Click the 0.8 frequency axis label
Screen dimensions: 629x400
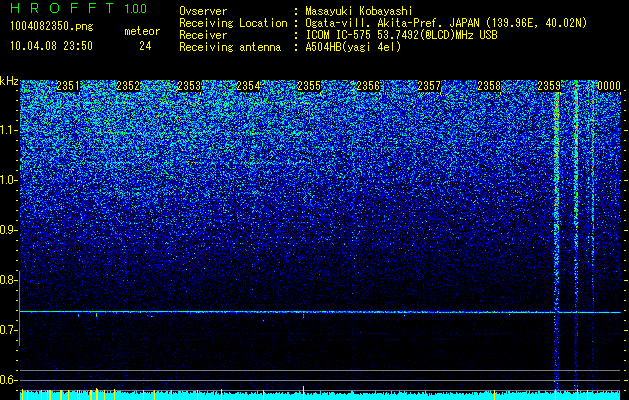8,280
